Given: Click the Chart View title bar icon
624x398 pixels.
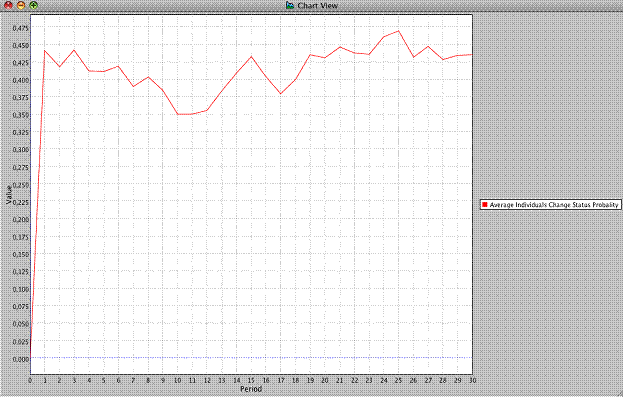Looking at the screenshot, I should [290, 5].
